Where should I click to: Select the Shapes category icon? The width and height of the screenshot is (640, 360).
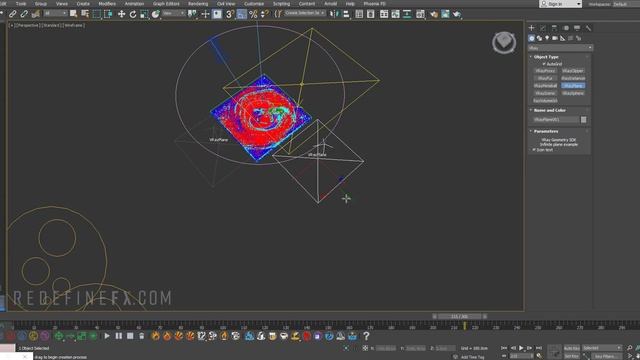(539, 38)
